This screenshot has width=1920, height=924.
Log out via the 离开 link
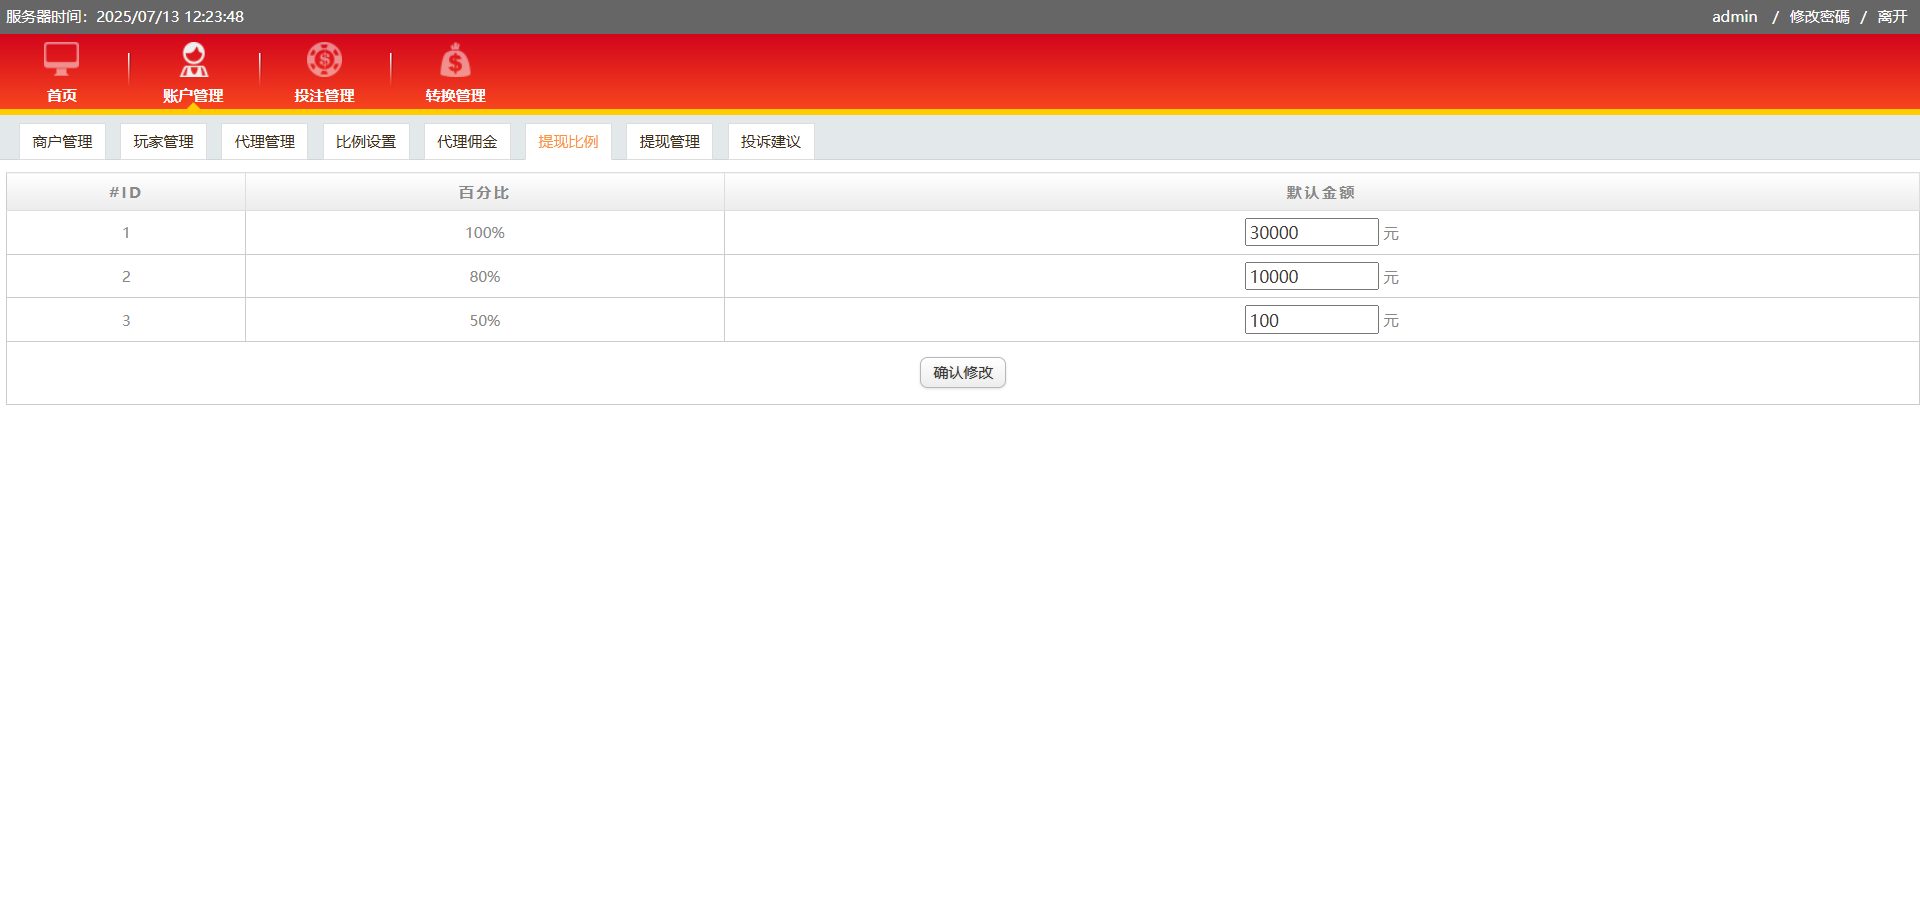tap(1892, 17)
